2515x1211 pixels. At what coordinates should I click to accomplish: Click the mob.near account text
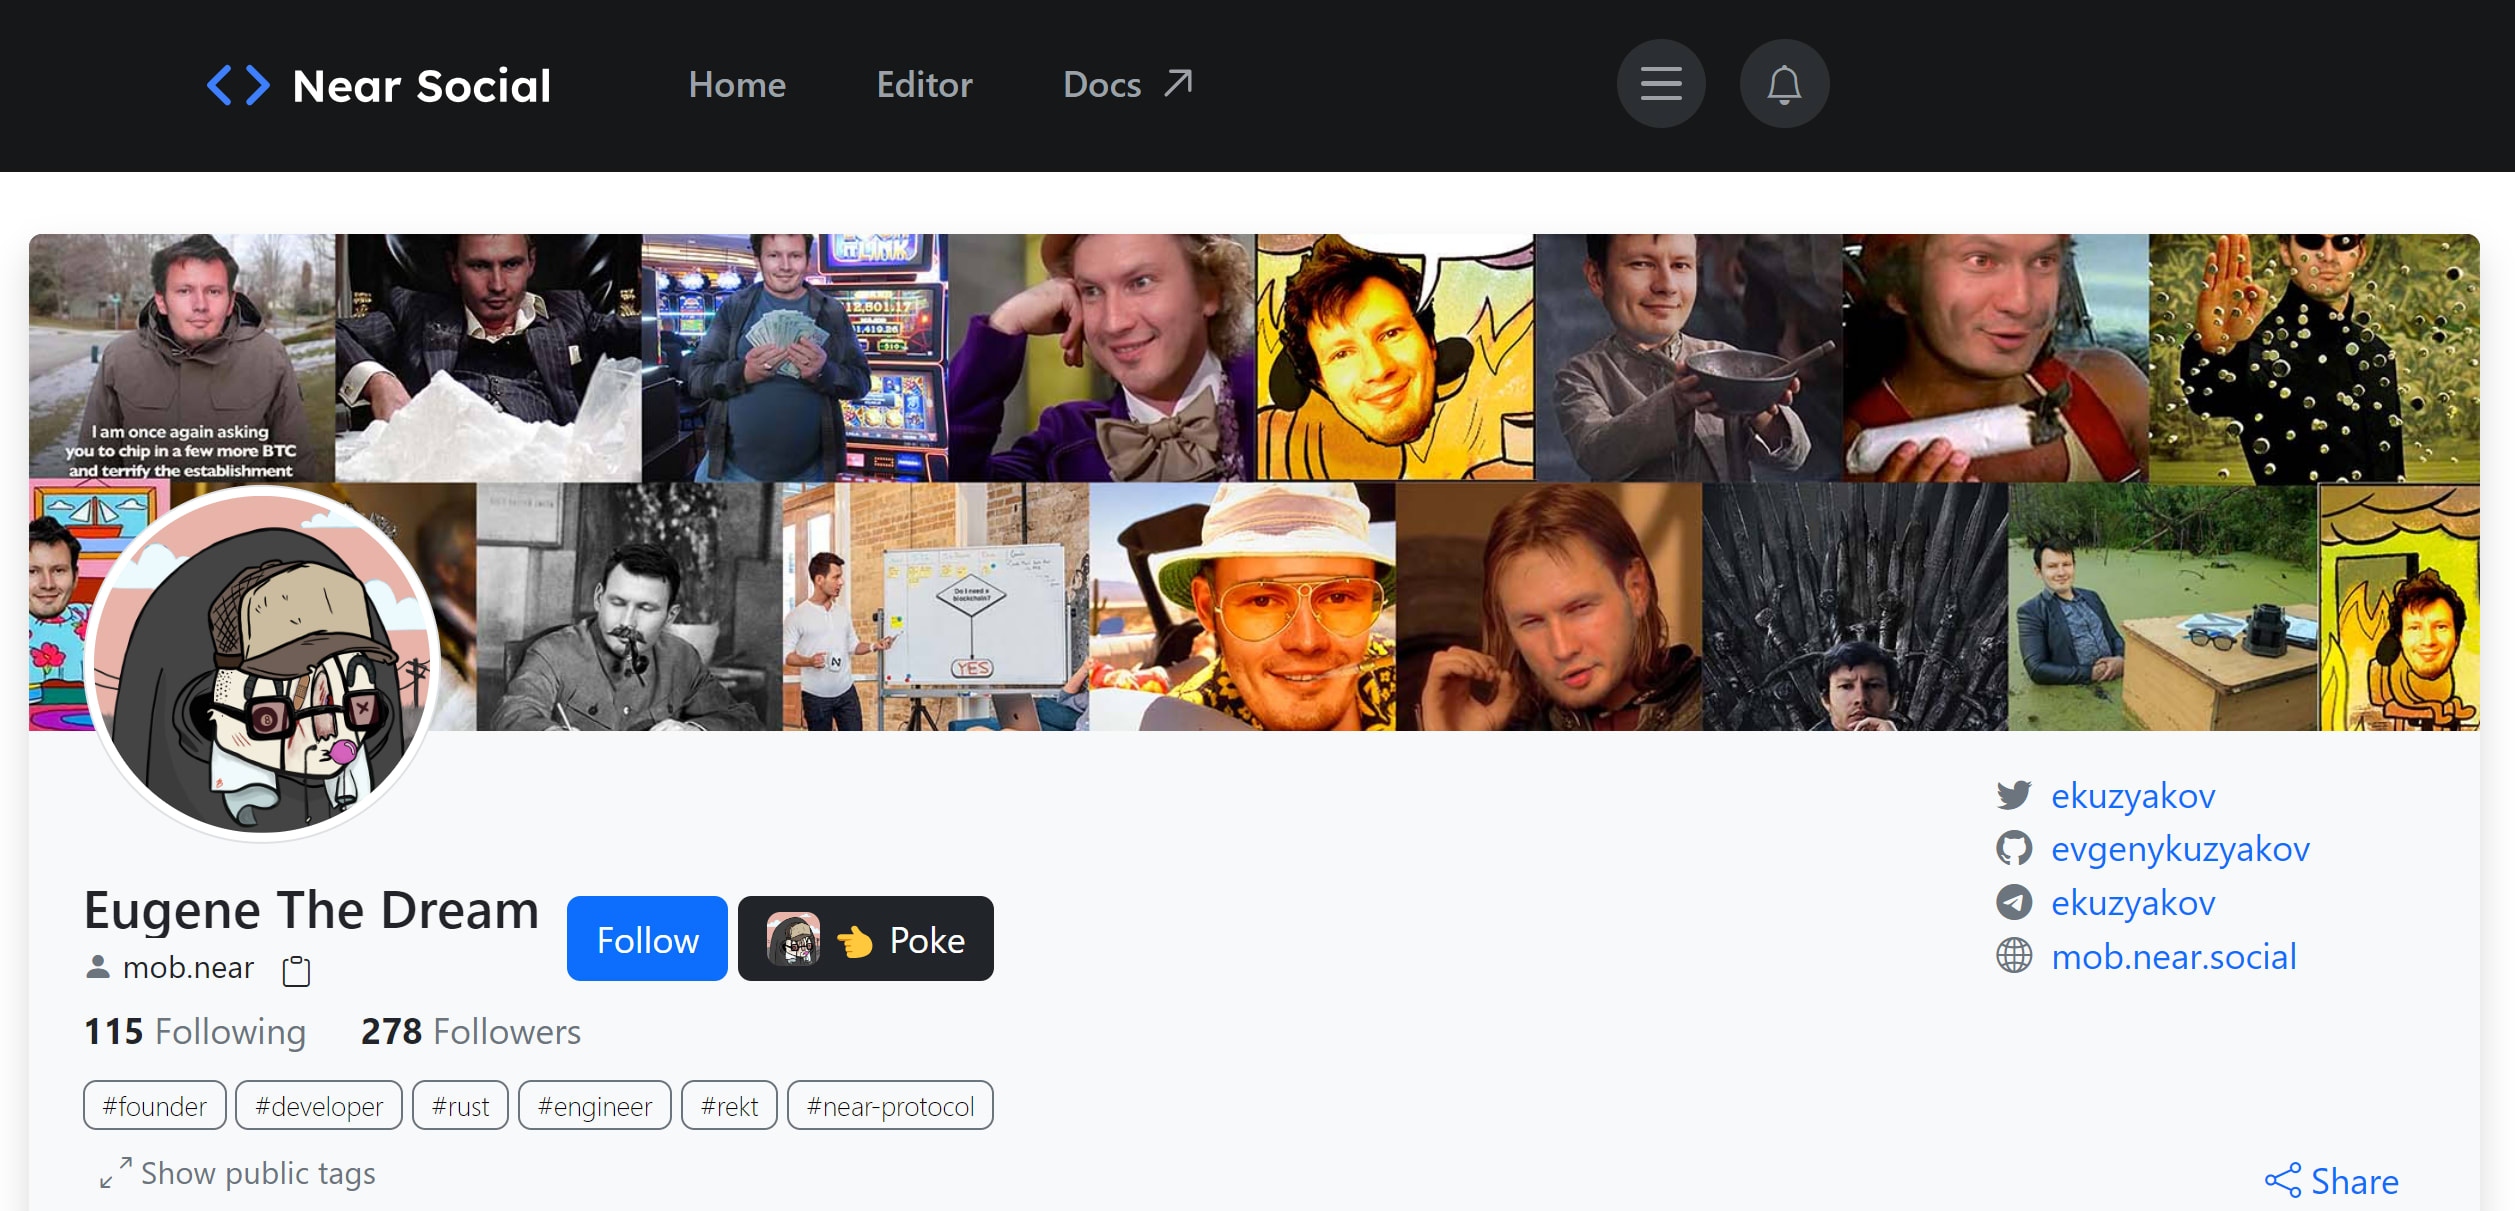188,968
